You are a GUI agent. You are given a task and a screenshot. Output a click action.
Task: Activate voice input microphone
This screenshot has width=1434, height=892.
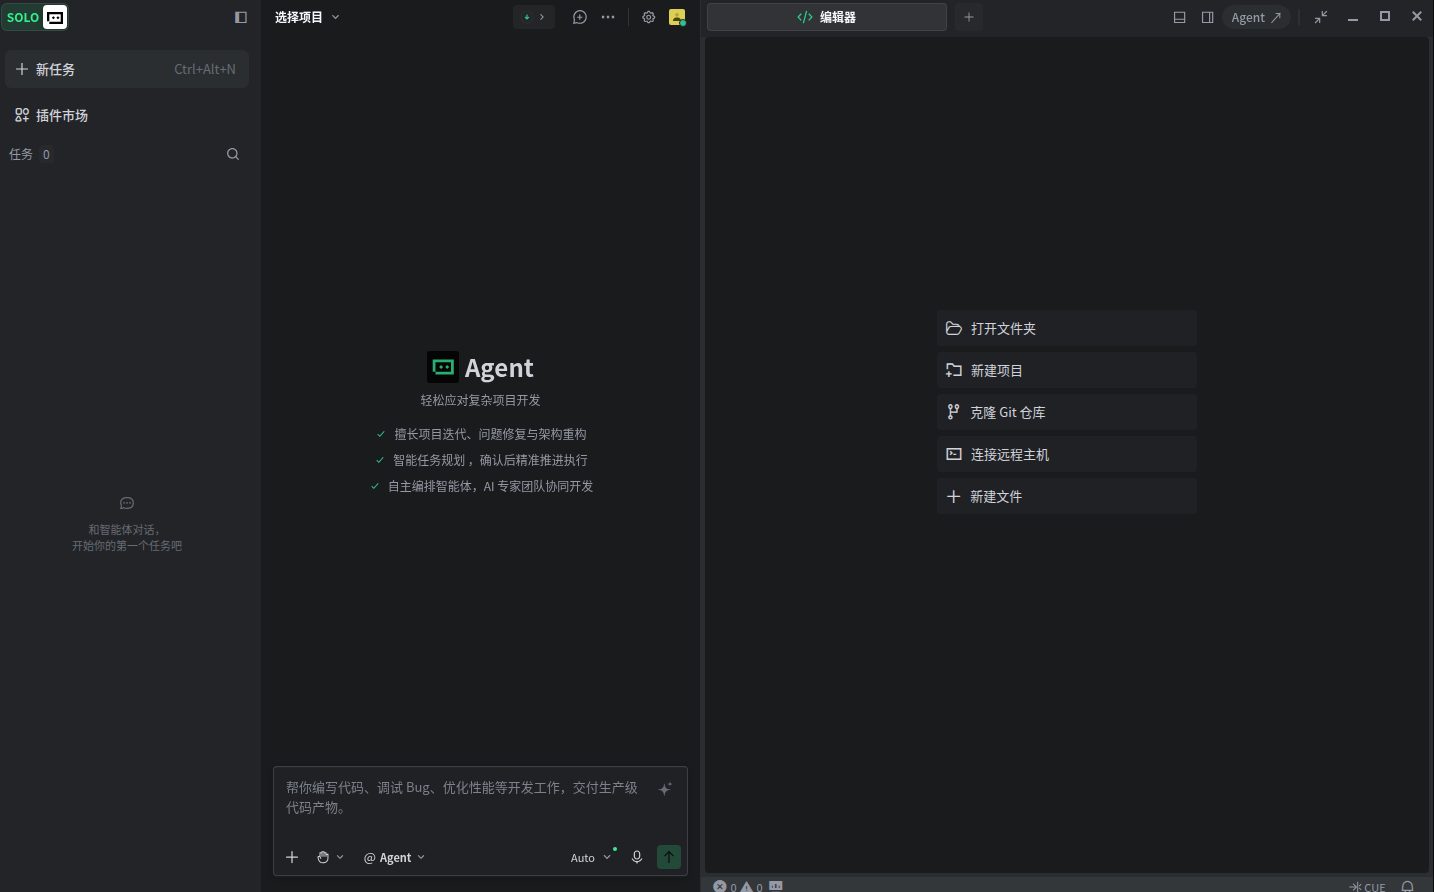[x=637, y=857]
